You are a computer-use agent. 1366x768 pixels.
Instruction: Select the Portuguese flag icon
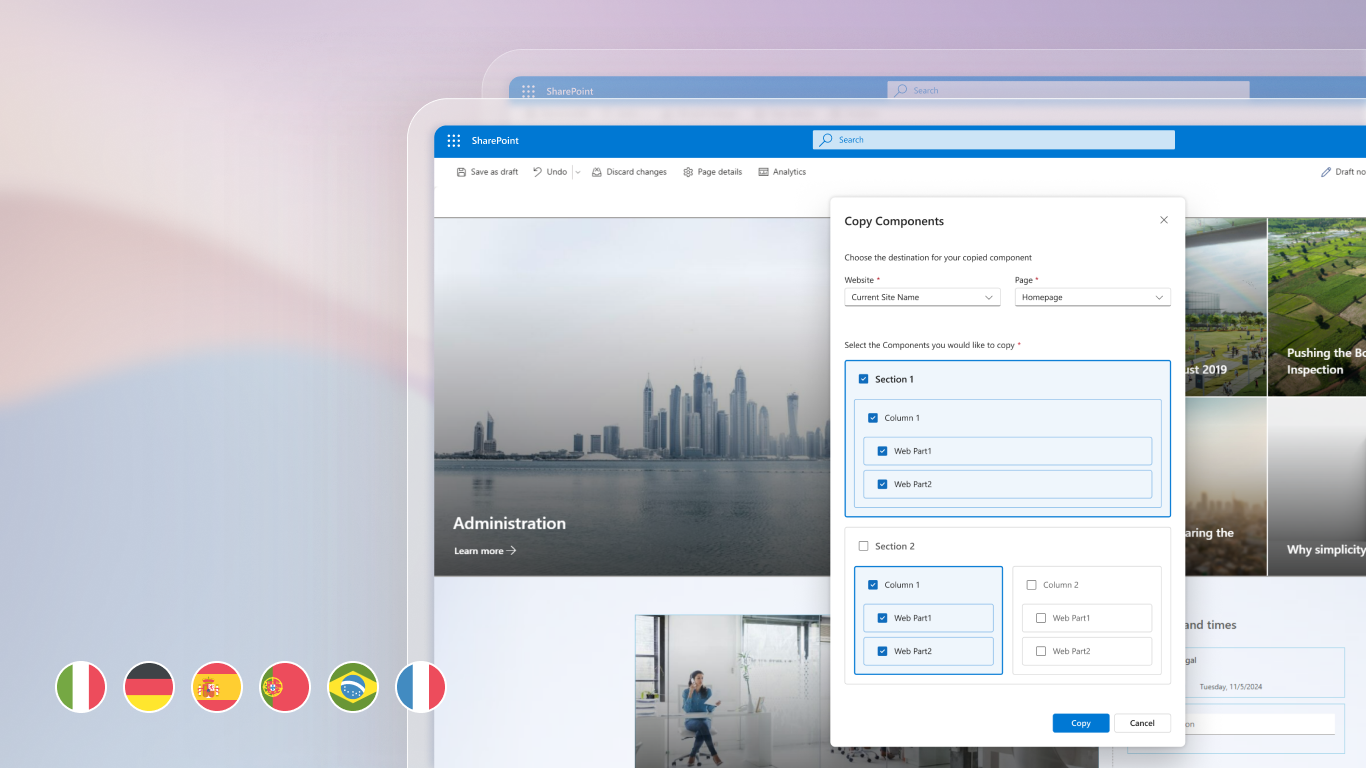click(285, 687)
